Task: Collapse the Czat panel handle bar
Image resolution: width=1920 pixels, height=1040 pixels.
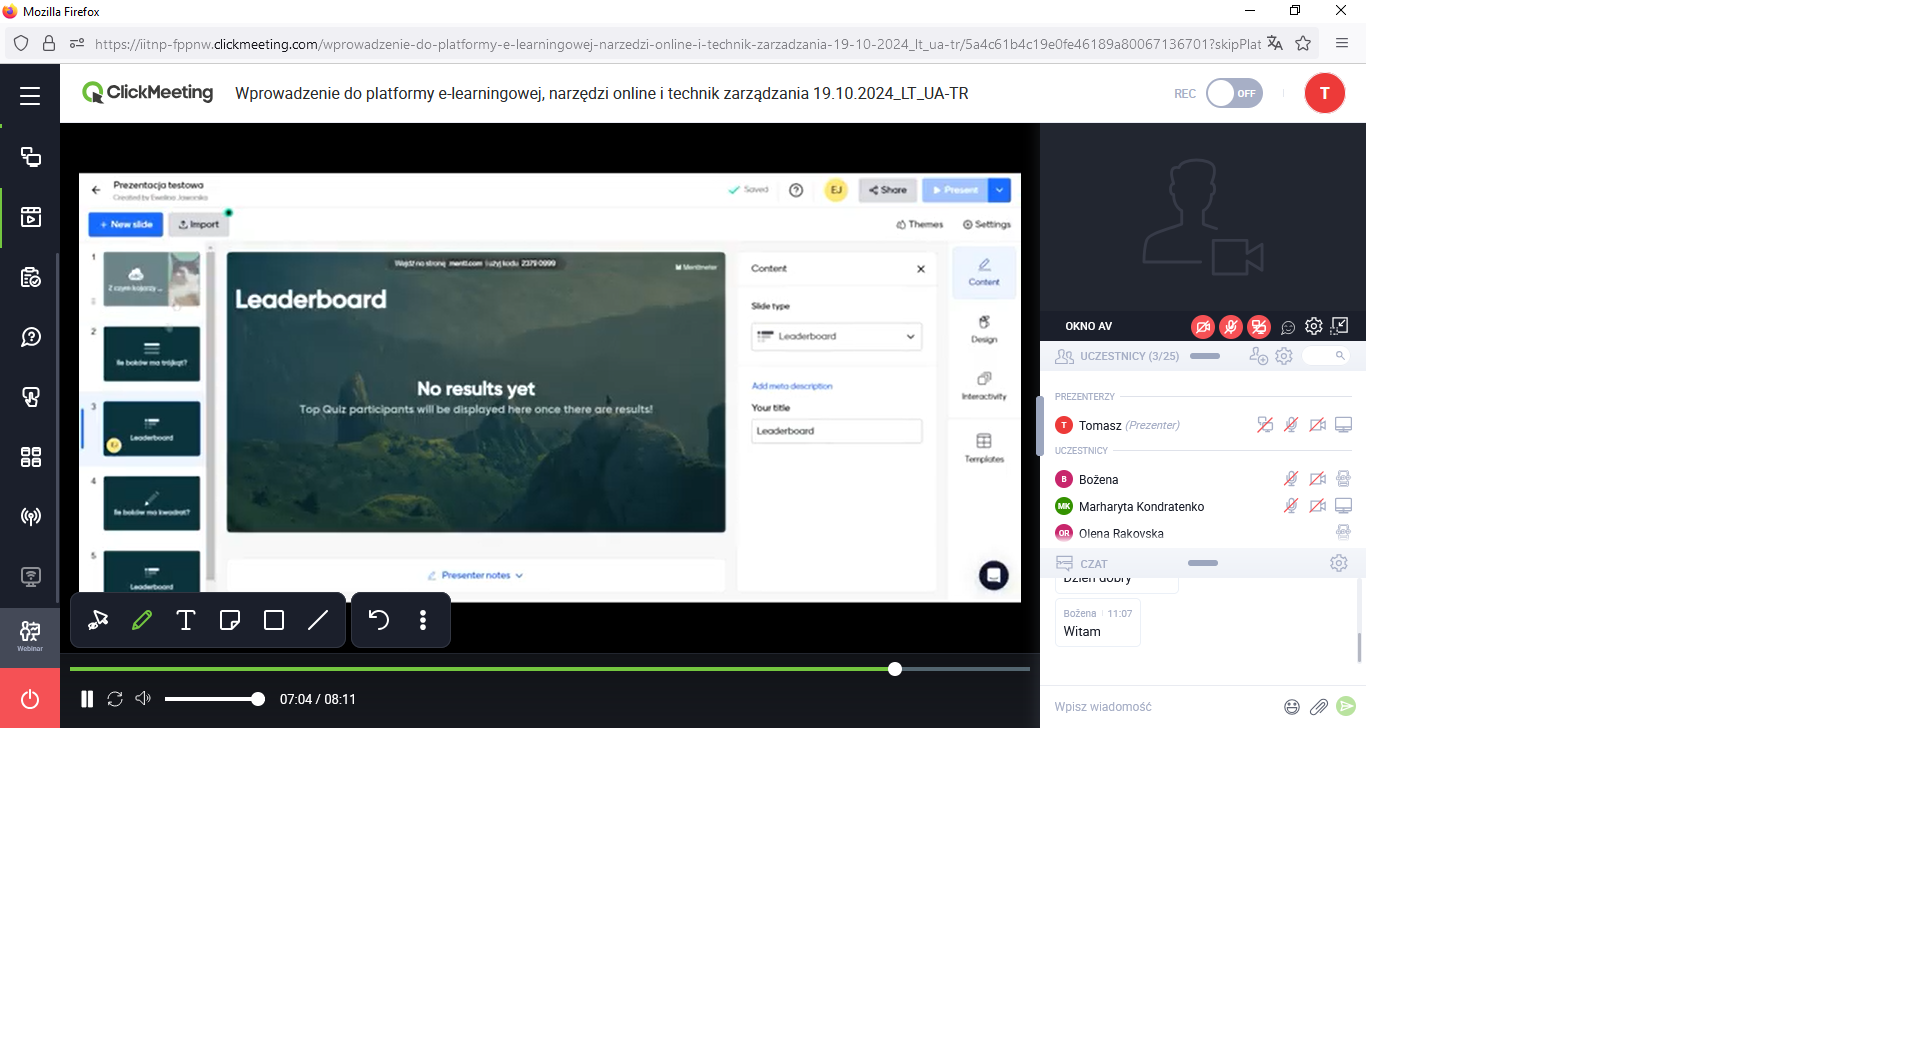Action: click(1203, 563)
